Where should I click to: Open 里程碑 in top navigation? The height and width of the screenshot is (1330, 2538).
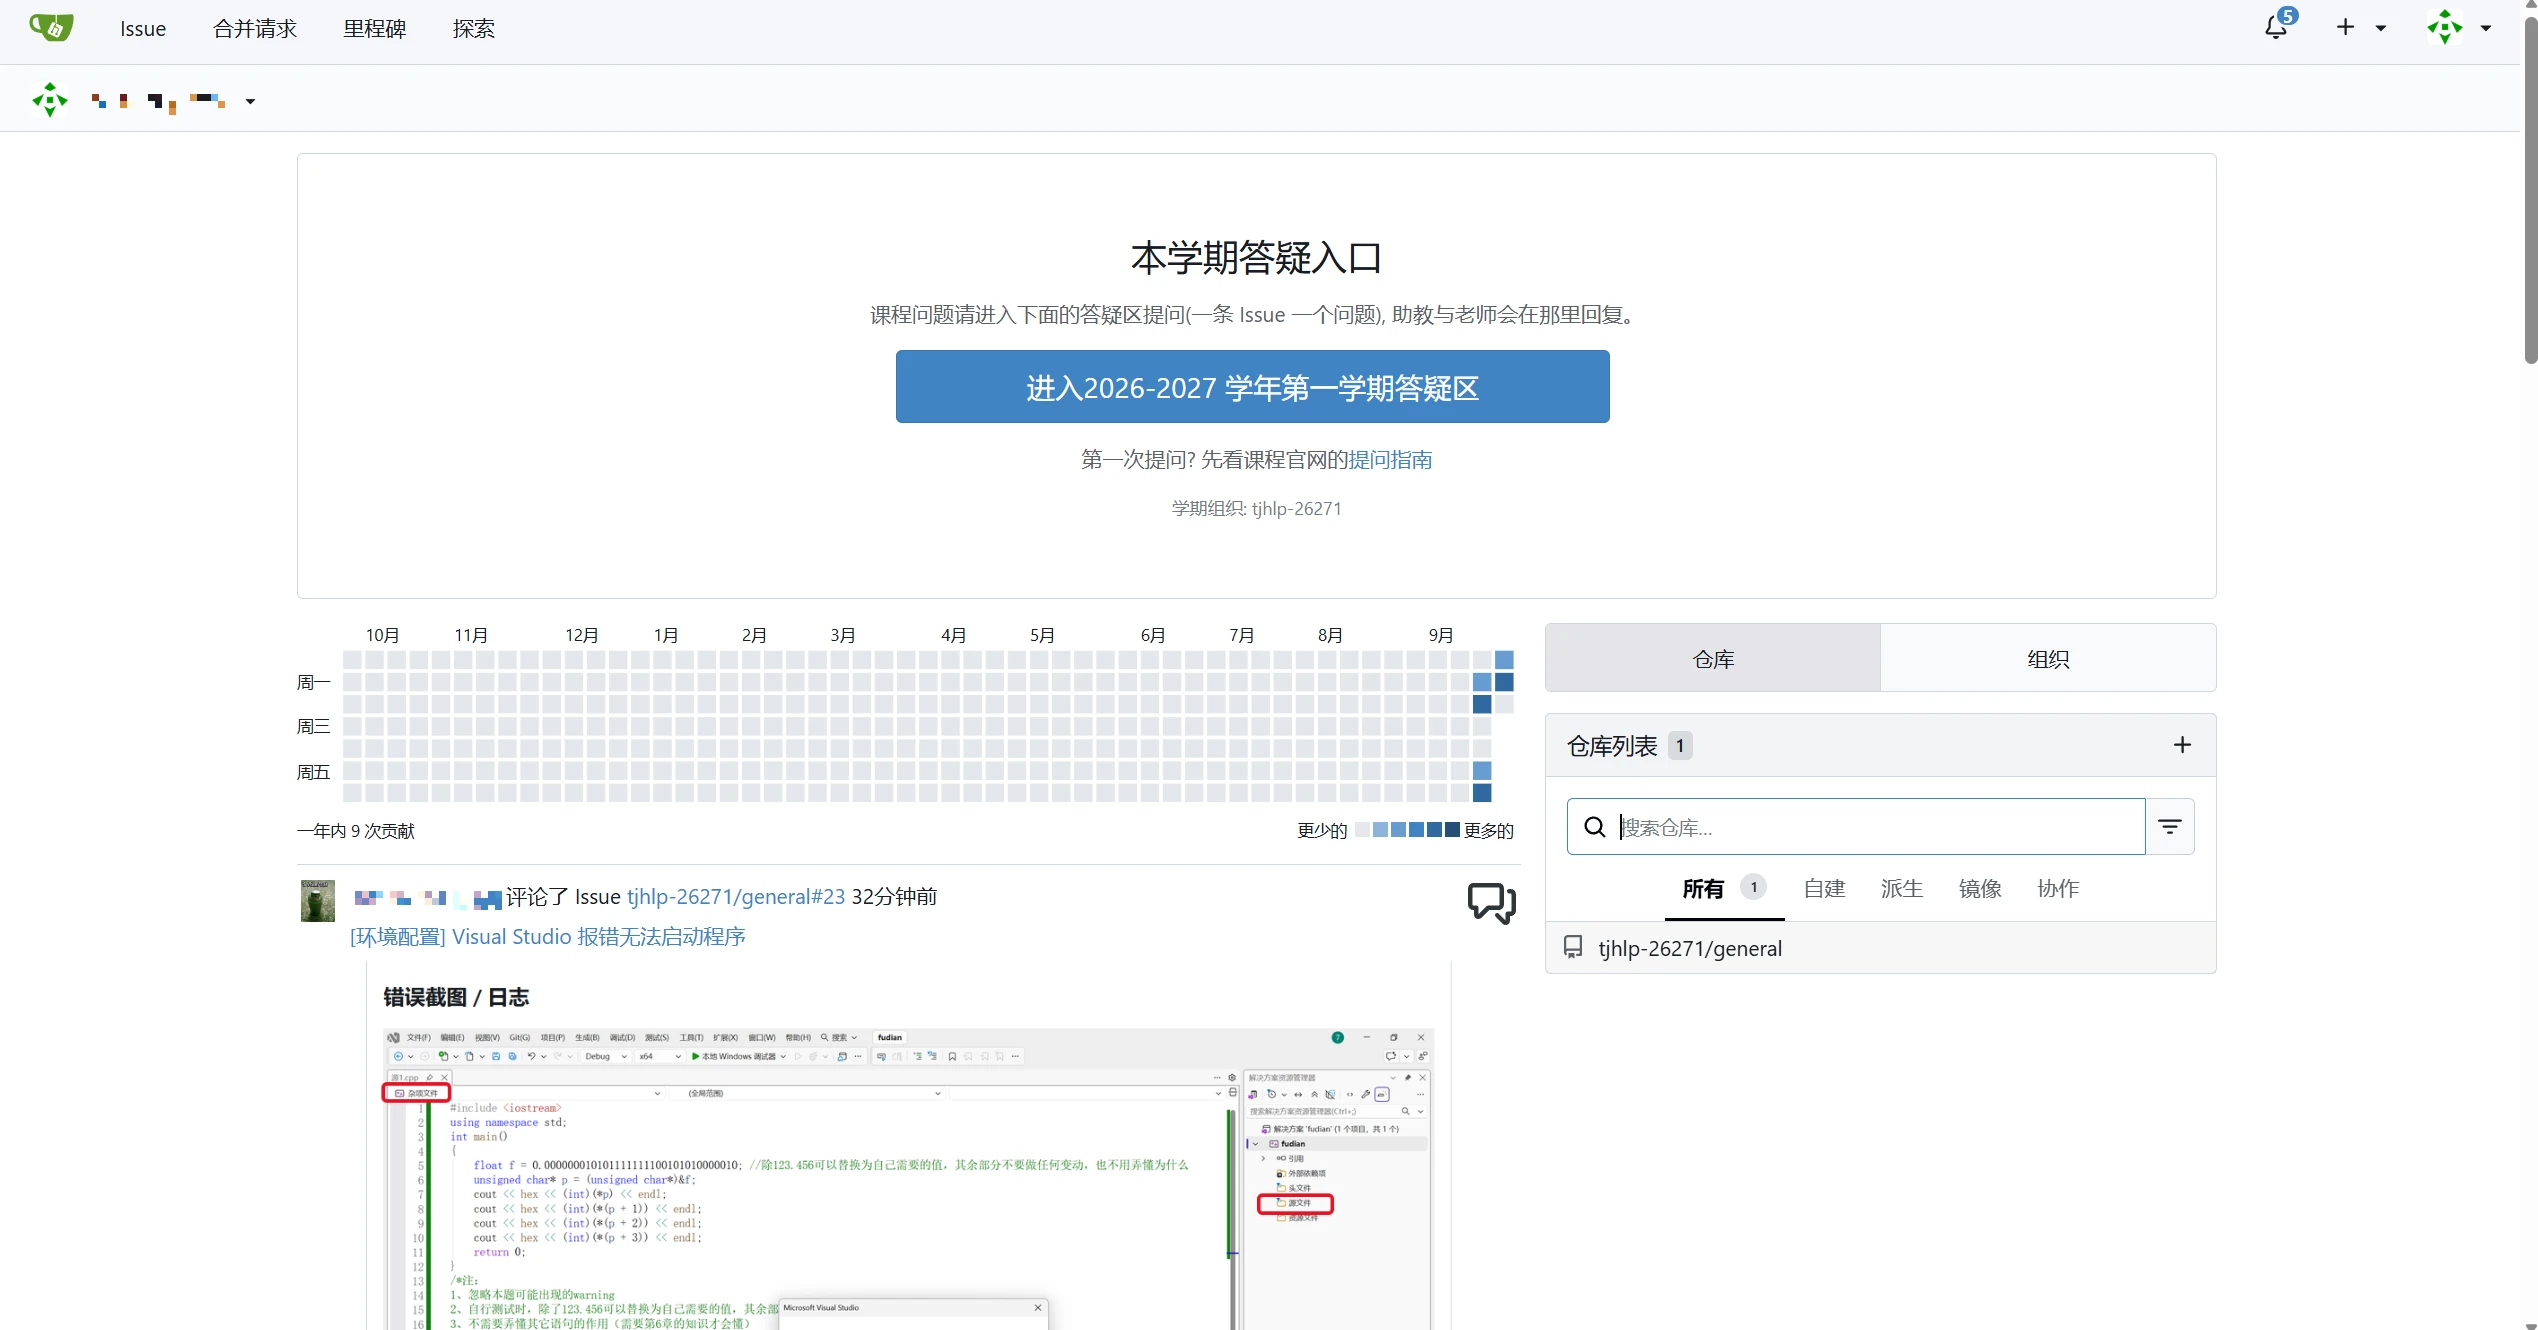coord(375,29)
